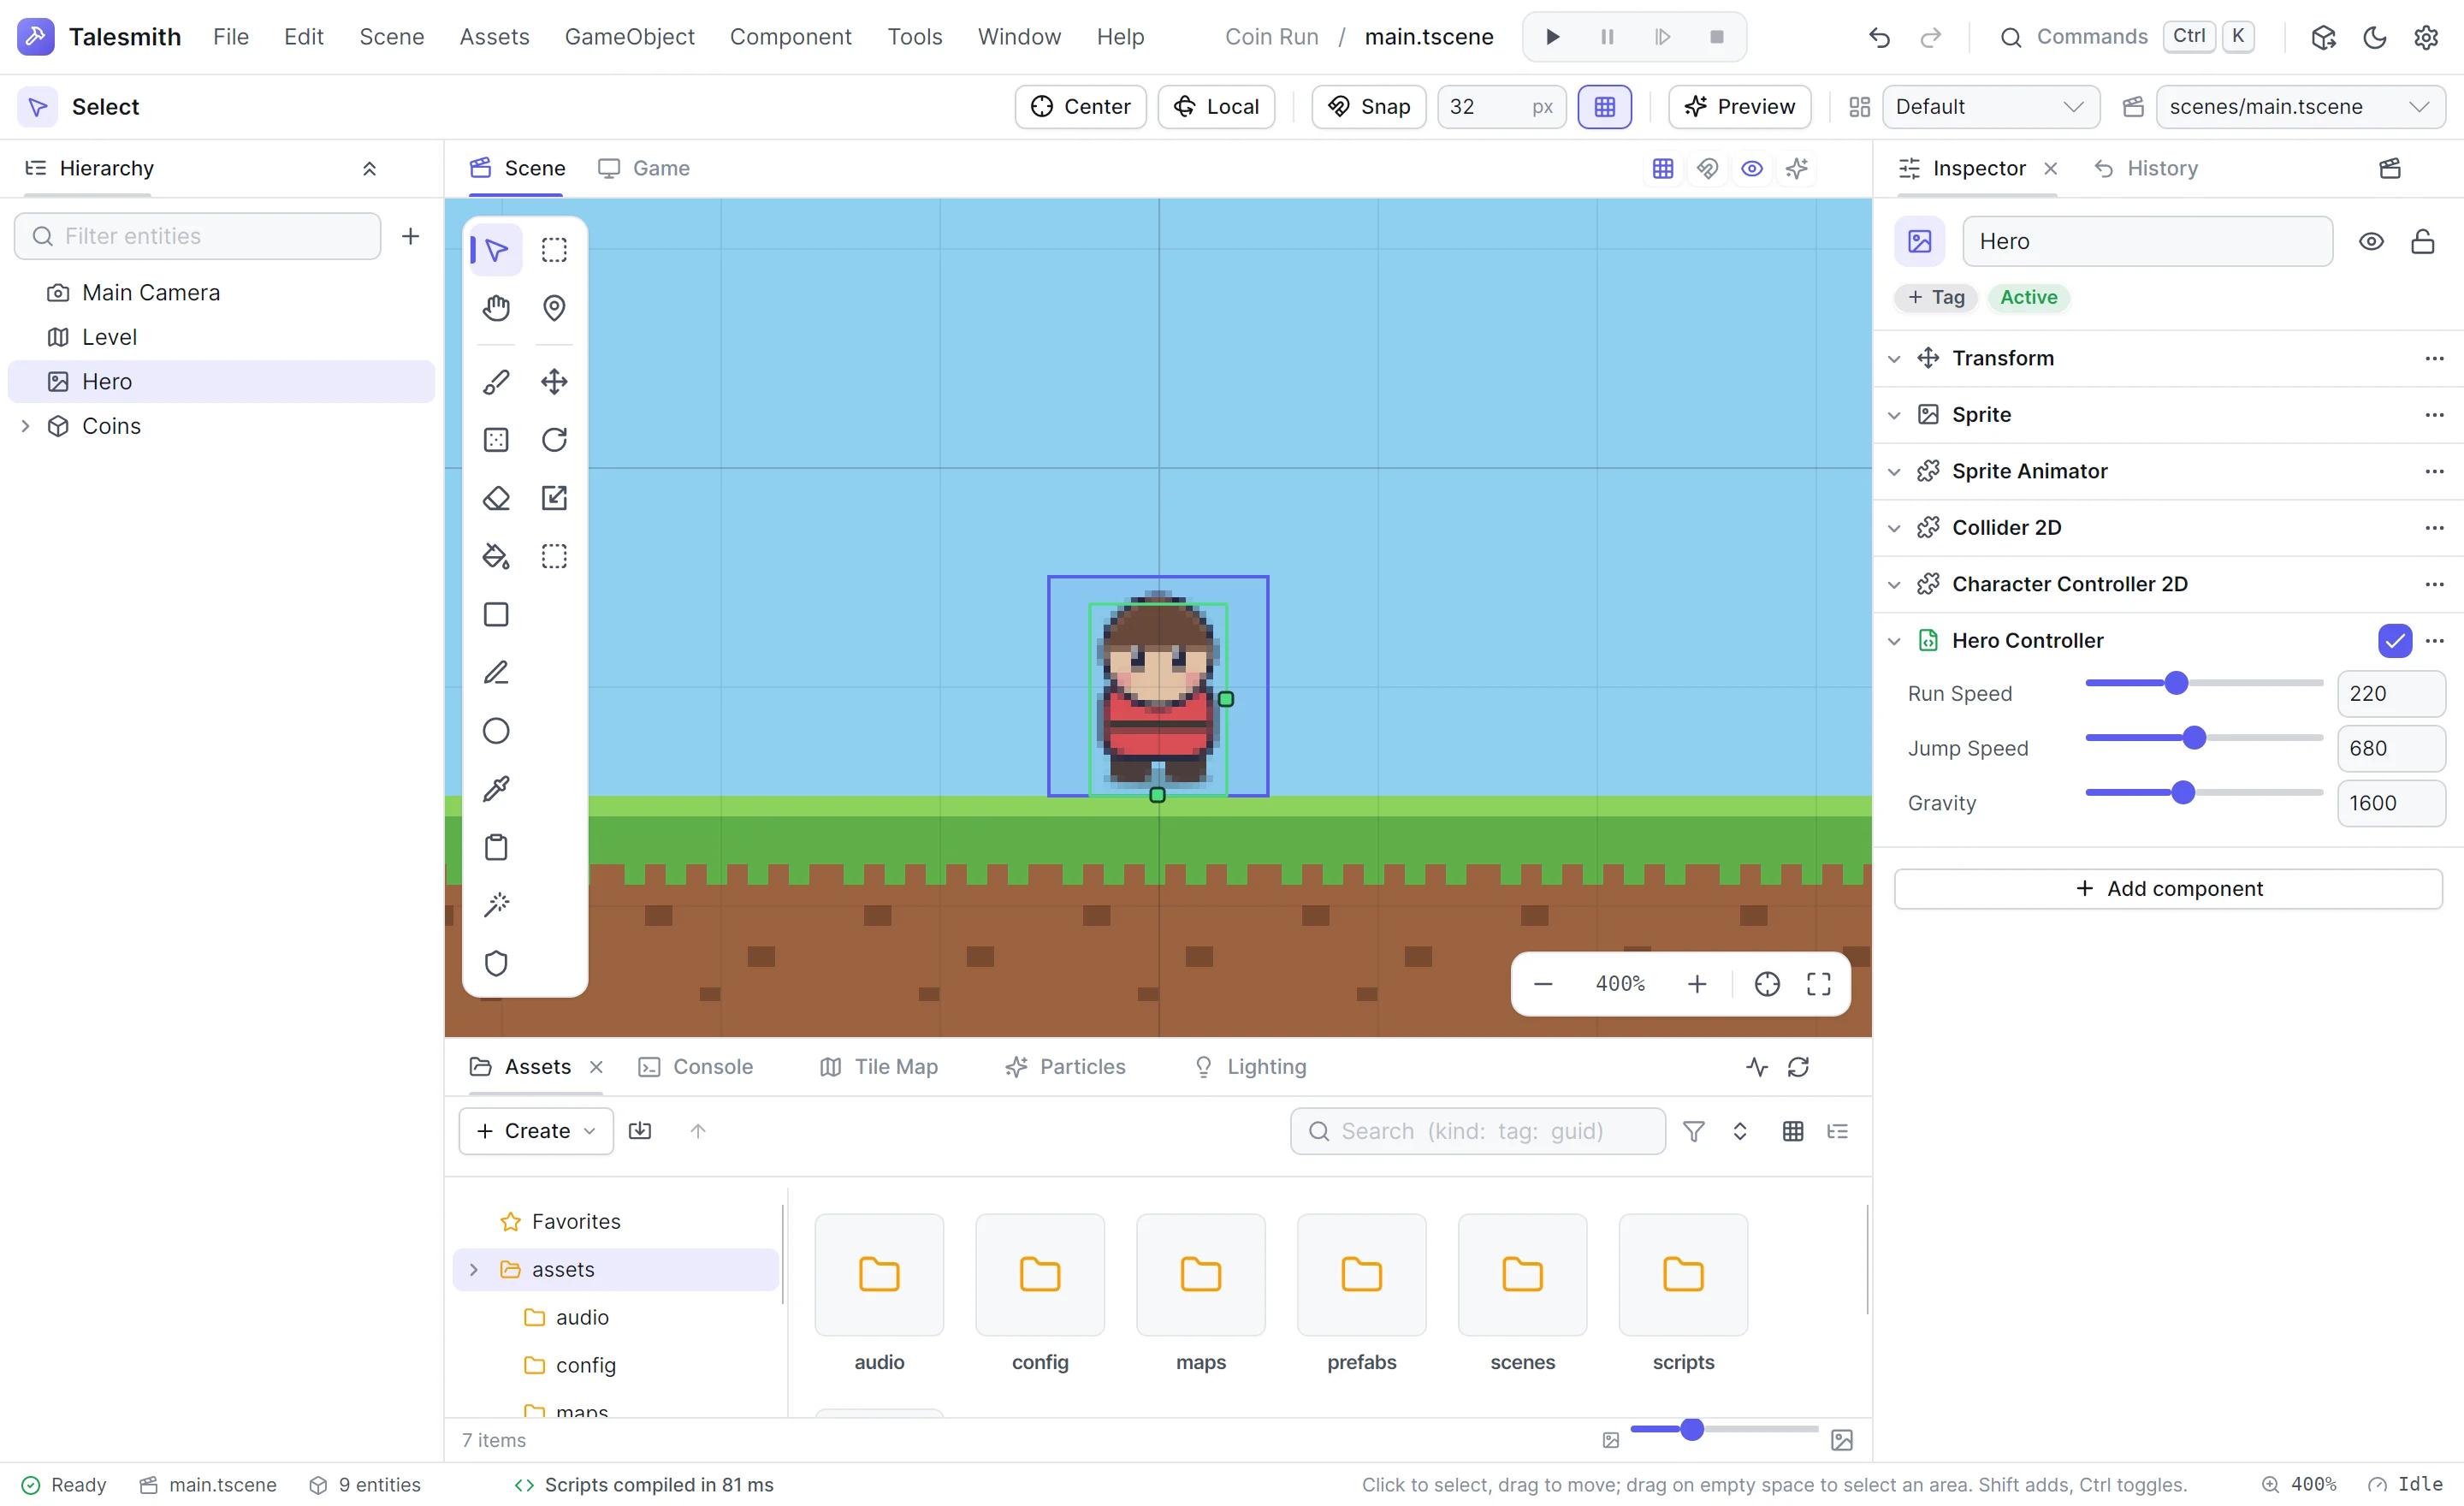Switch to the Game tab
This screenshot has height=1506, width=2464.
[644, 168]
